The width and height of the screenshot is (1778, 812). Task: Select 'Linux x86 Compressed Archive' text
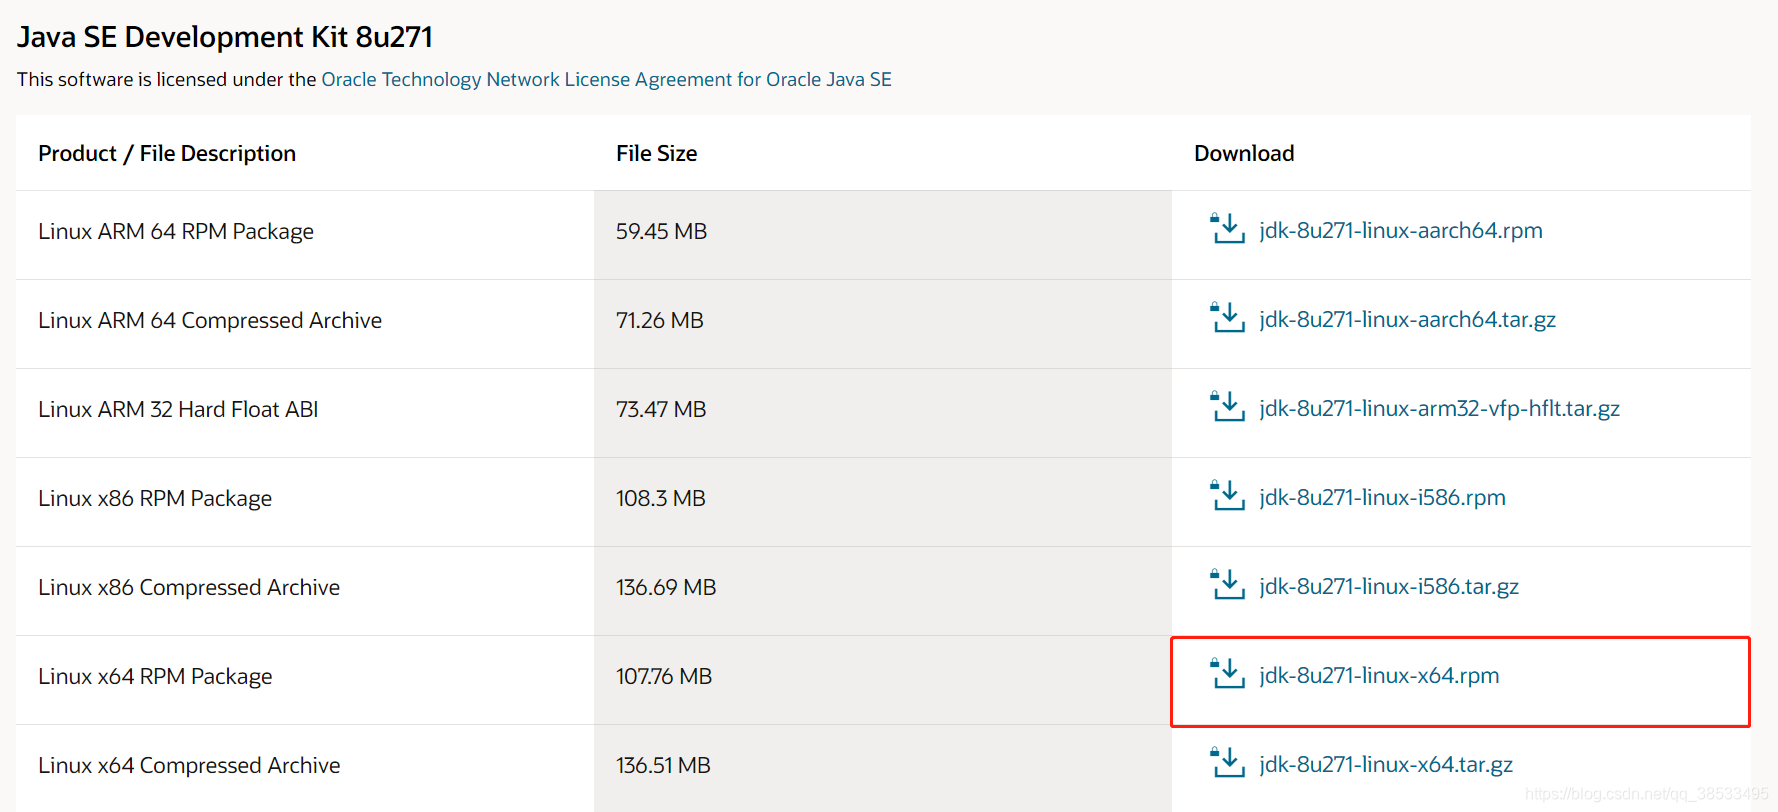coord(189,587)
